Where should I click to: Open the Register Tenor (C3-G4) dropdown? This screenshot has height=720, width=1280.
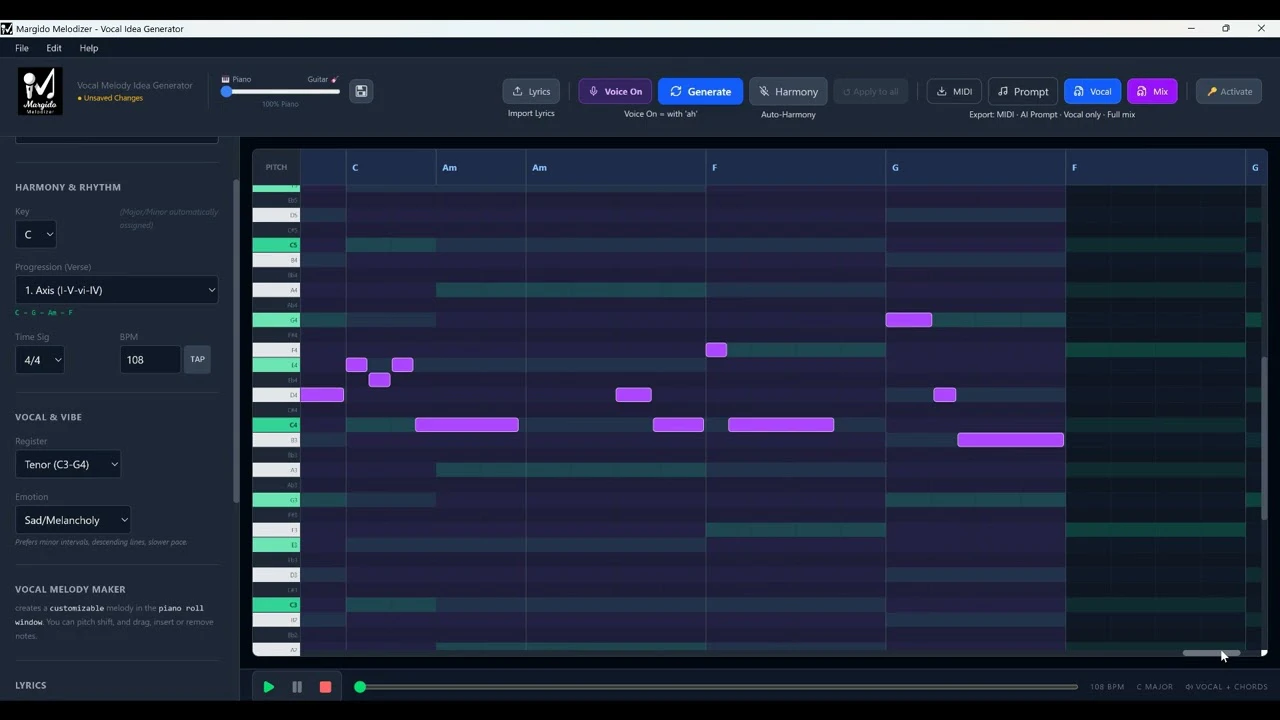pos(68,464)
